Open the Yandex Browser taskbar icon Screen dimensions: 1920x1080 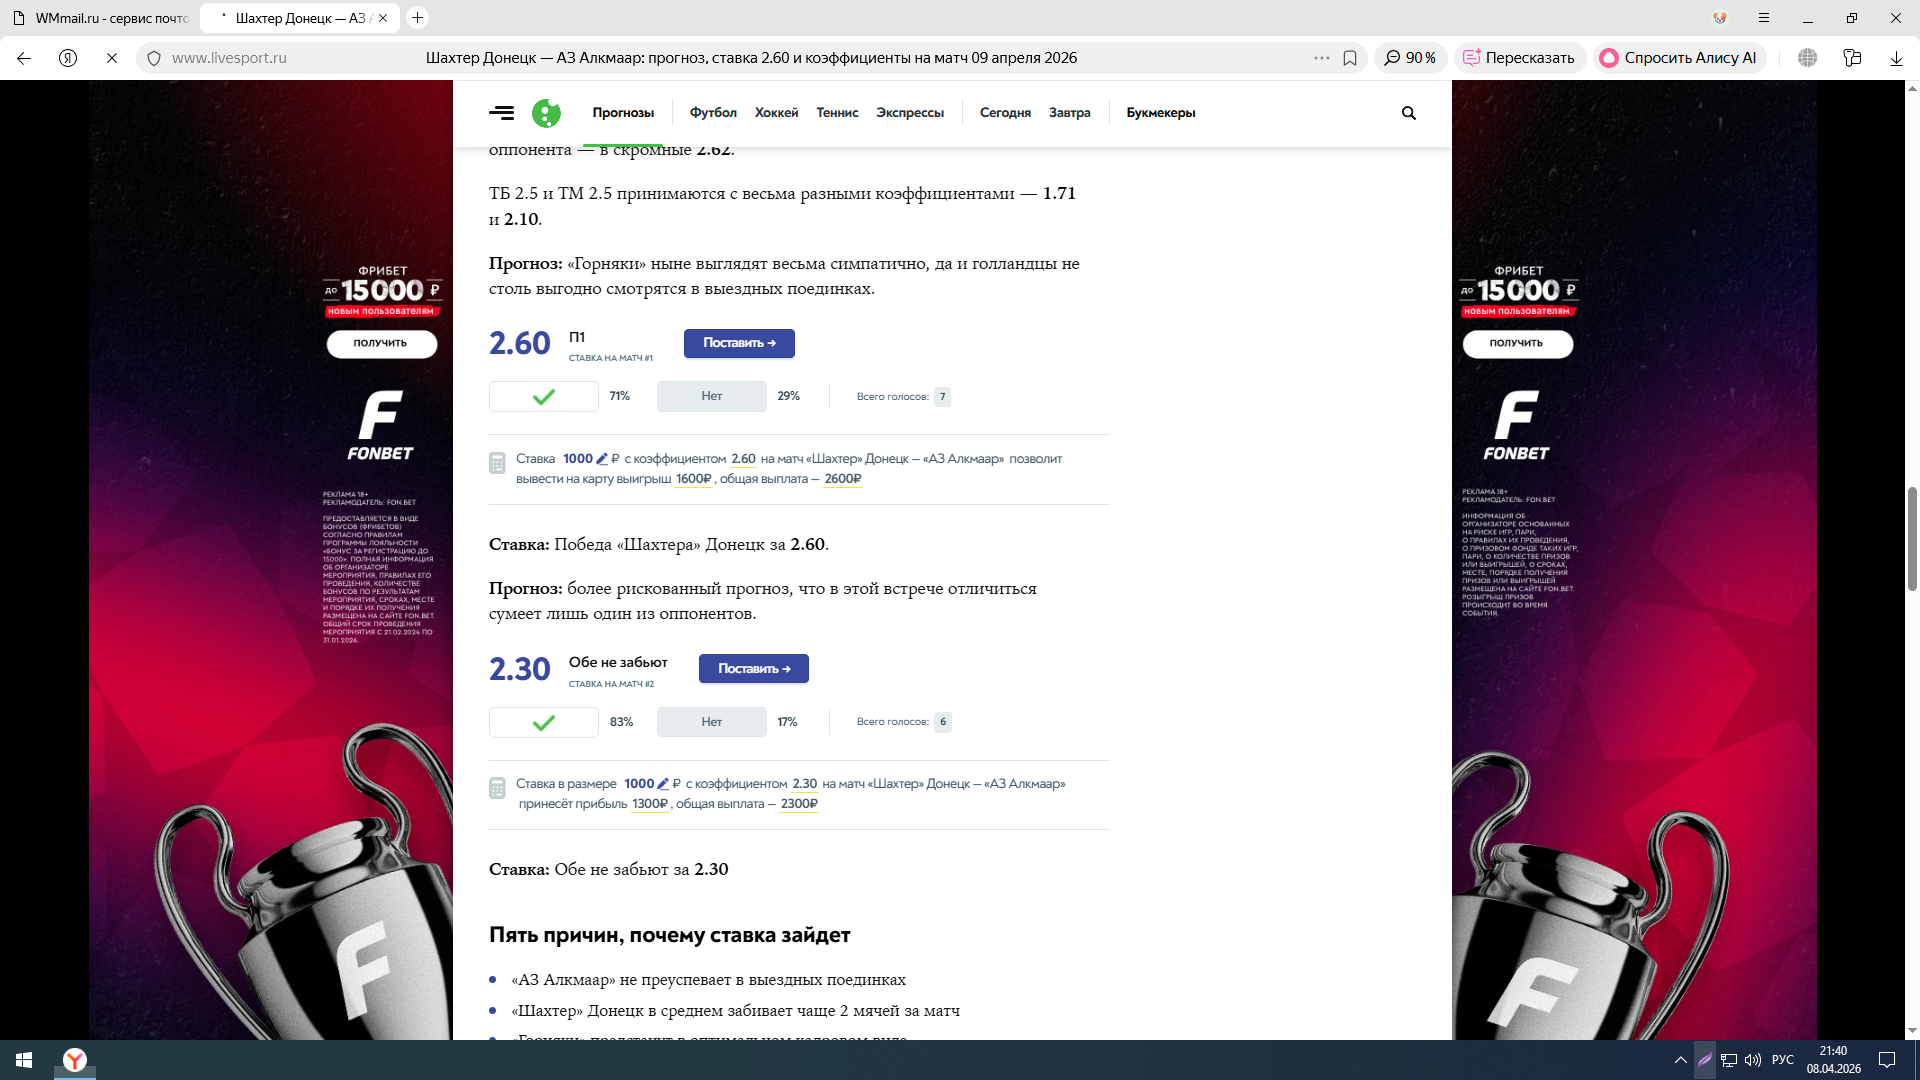click(75, 1060)
